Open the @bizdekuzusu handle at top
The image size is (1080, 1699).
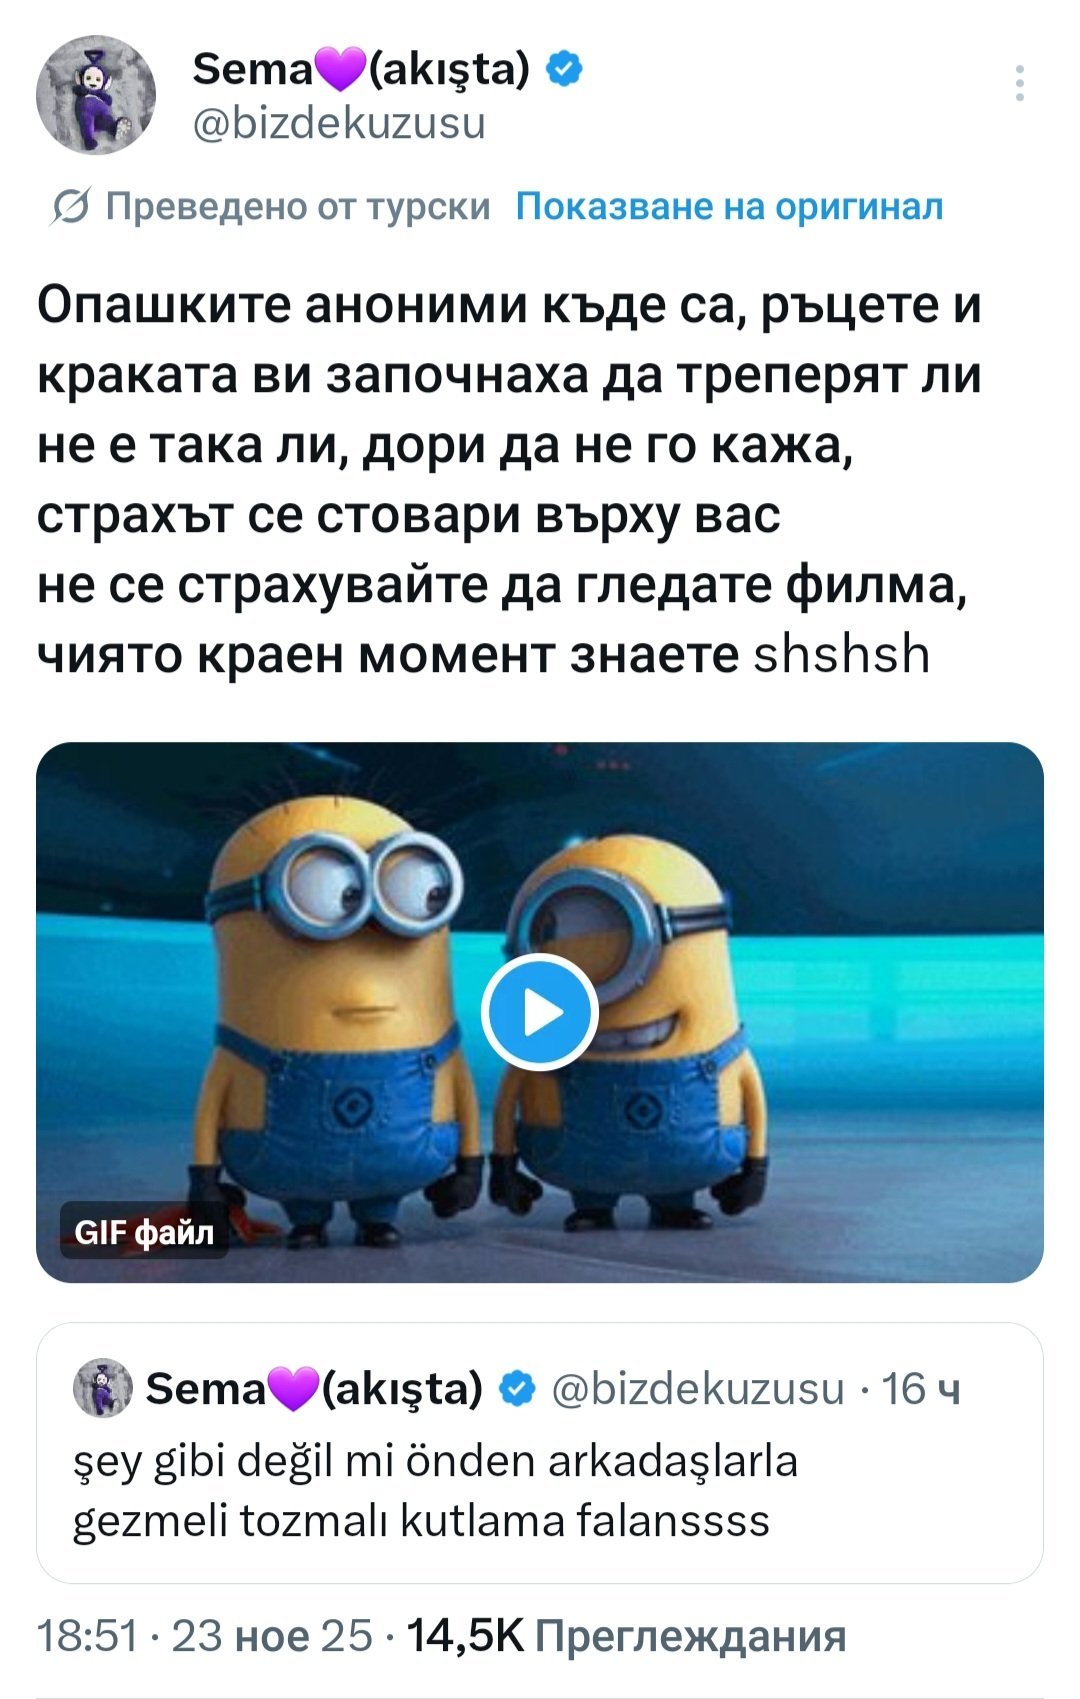338,124
